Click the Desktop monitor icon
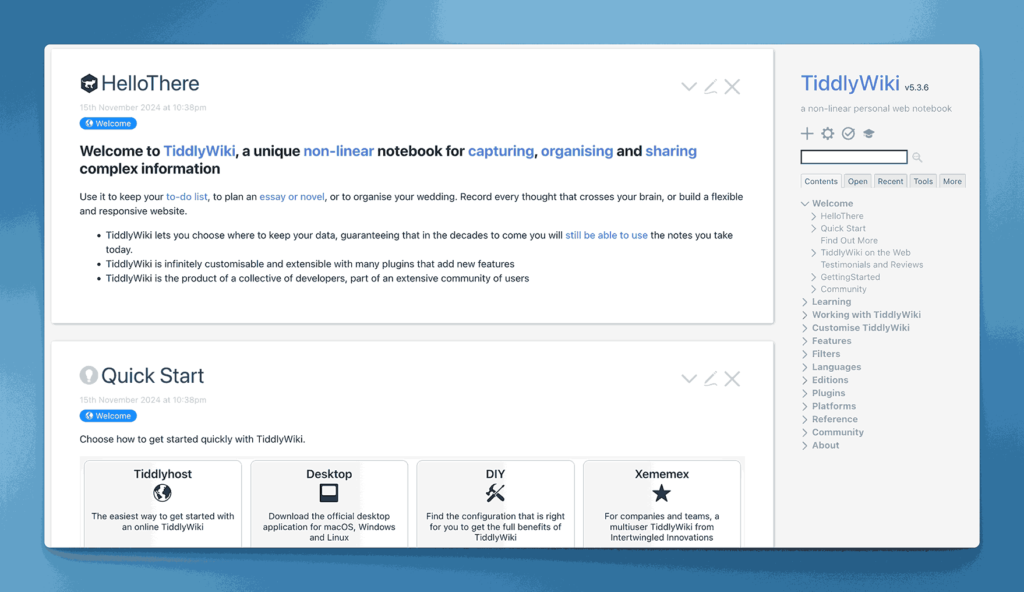Image resolution: width=1024 pixels, height=592 pixels. pyautogui.click(x=329, y=493)
